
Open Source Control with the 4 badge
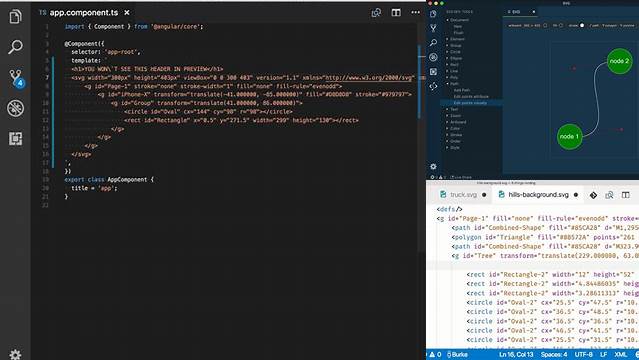coord(16,78)
